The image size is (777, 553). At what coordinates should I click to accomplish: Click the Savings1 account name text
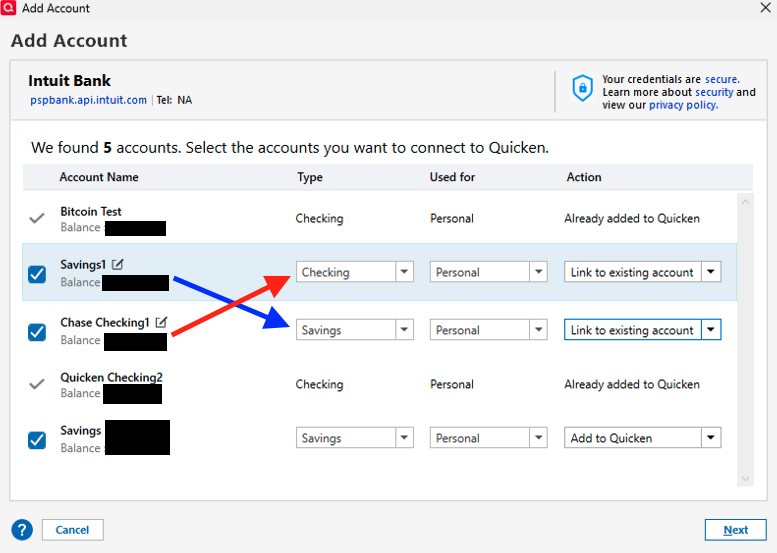tap(83, 265)
